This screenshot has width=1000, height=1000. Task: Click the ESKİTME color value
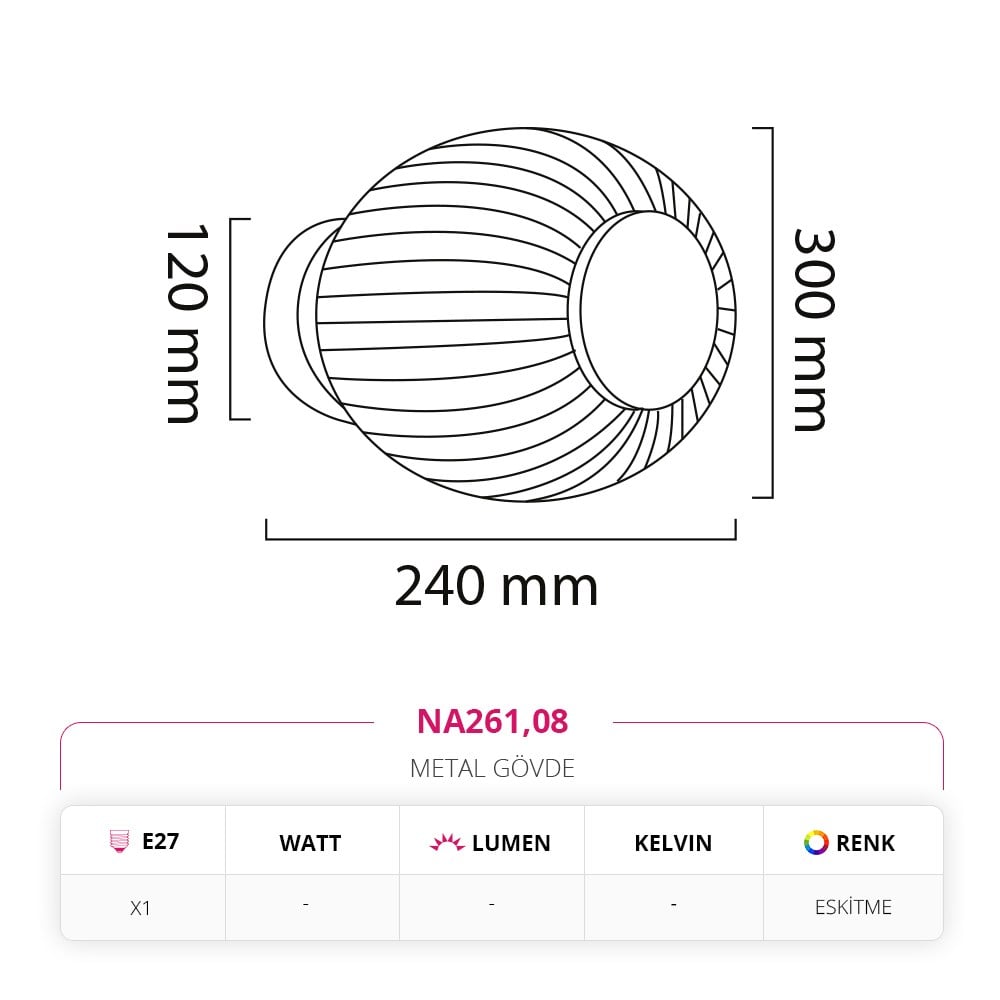(x=853, y=907)
